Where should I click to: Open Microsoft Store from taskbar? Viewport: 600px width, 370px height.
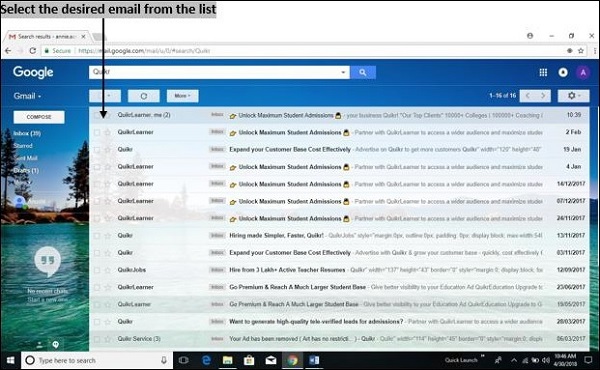click(249, 360)
